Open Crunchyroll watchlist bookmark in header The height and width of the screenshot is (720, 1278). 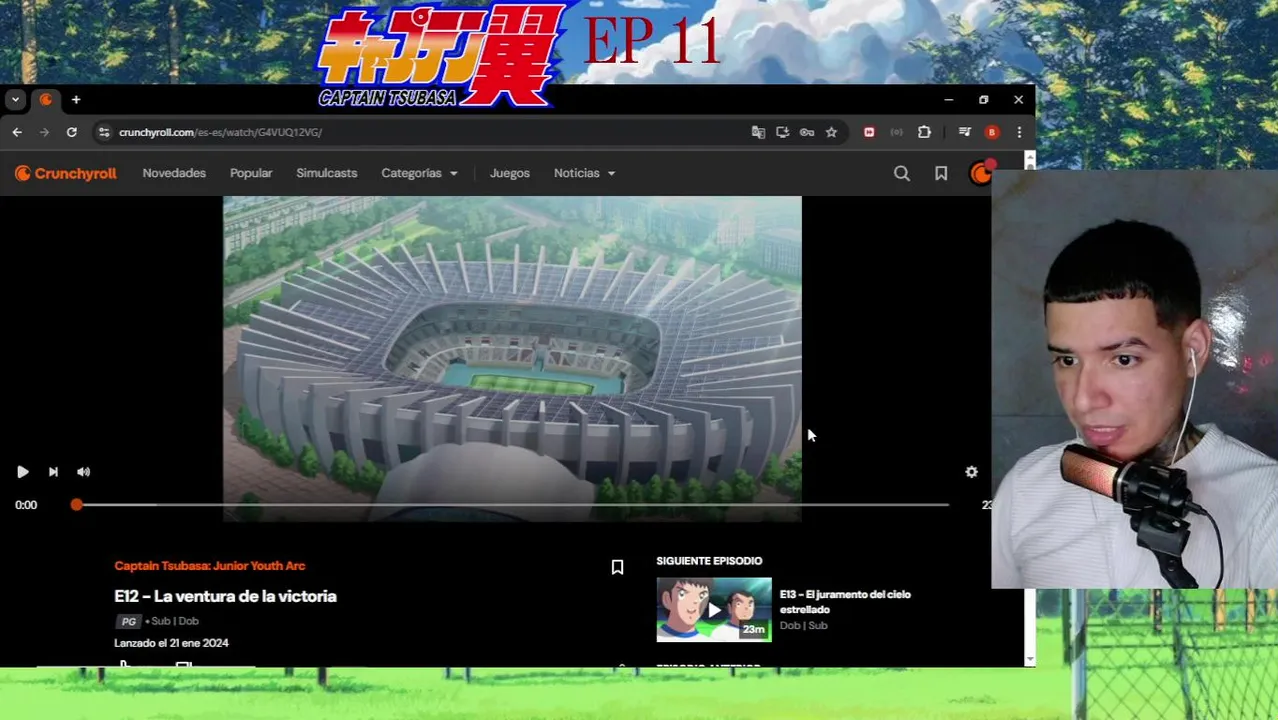point(941,173)
